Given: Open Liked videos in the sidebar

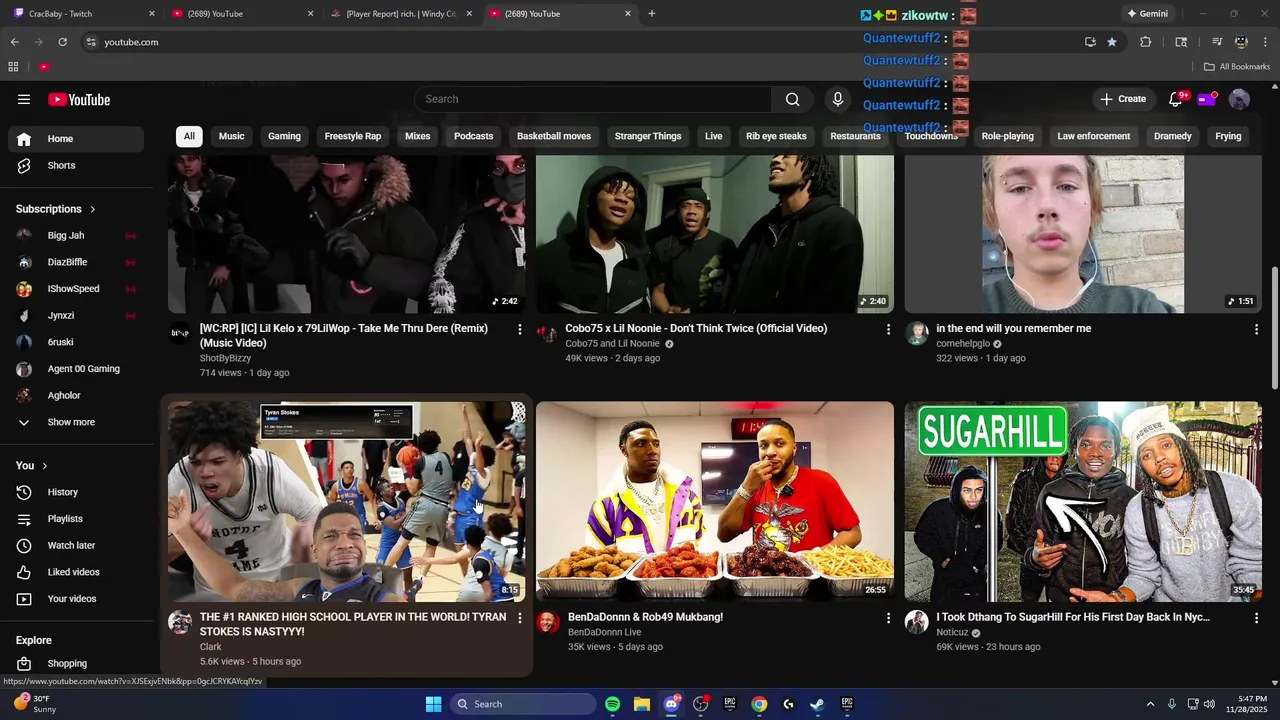Looking at the screenshot, I should tap(76, 572).
